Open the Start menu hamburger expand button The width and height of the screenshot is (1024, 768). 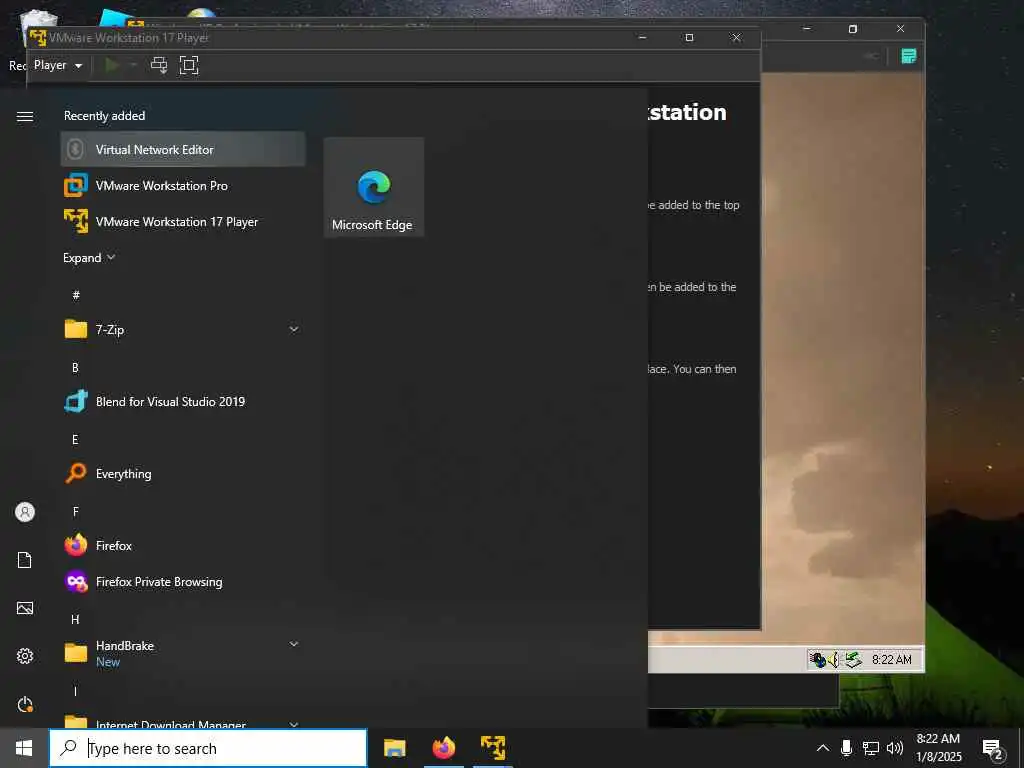(25, 116)
